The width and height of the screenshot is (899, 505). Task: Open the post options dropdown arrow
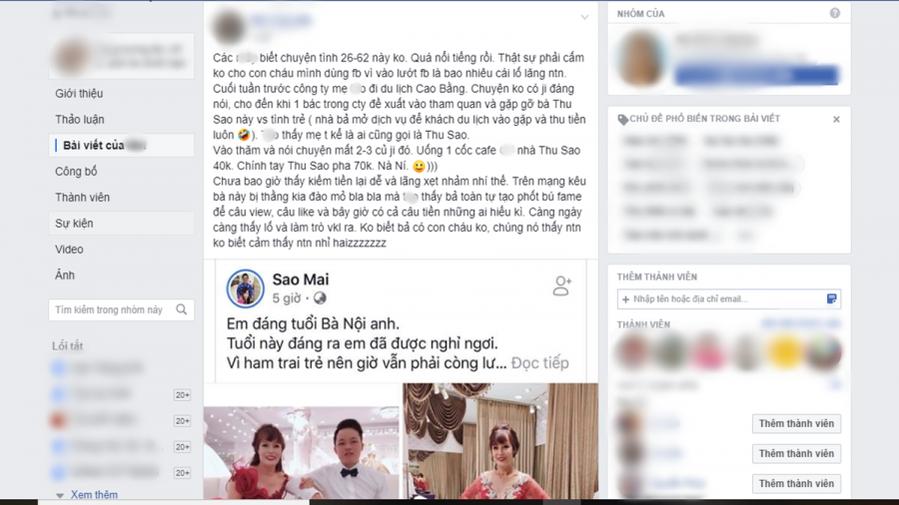click(584, 17)
